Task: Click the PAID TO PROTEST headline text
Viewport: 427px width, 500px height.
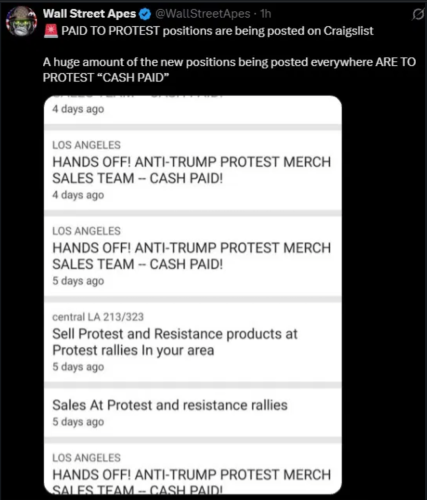Action: pos(217,31)
